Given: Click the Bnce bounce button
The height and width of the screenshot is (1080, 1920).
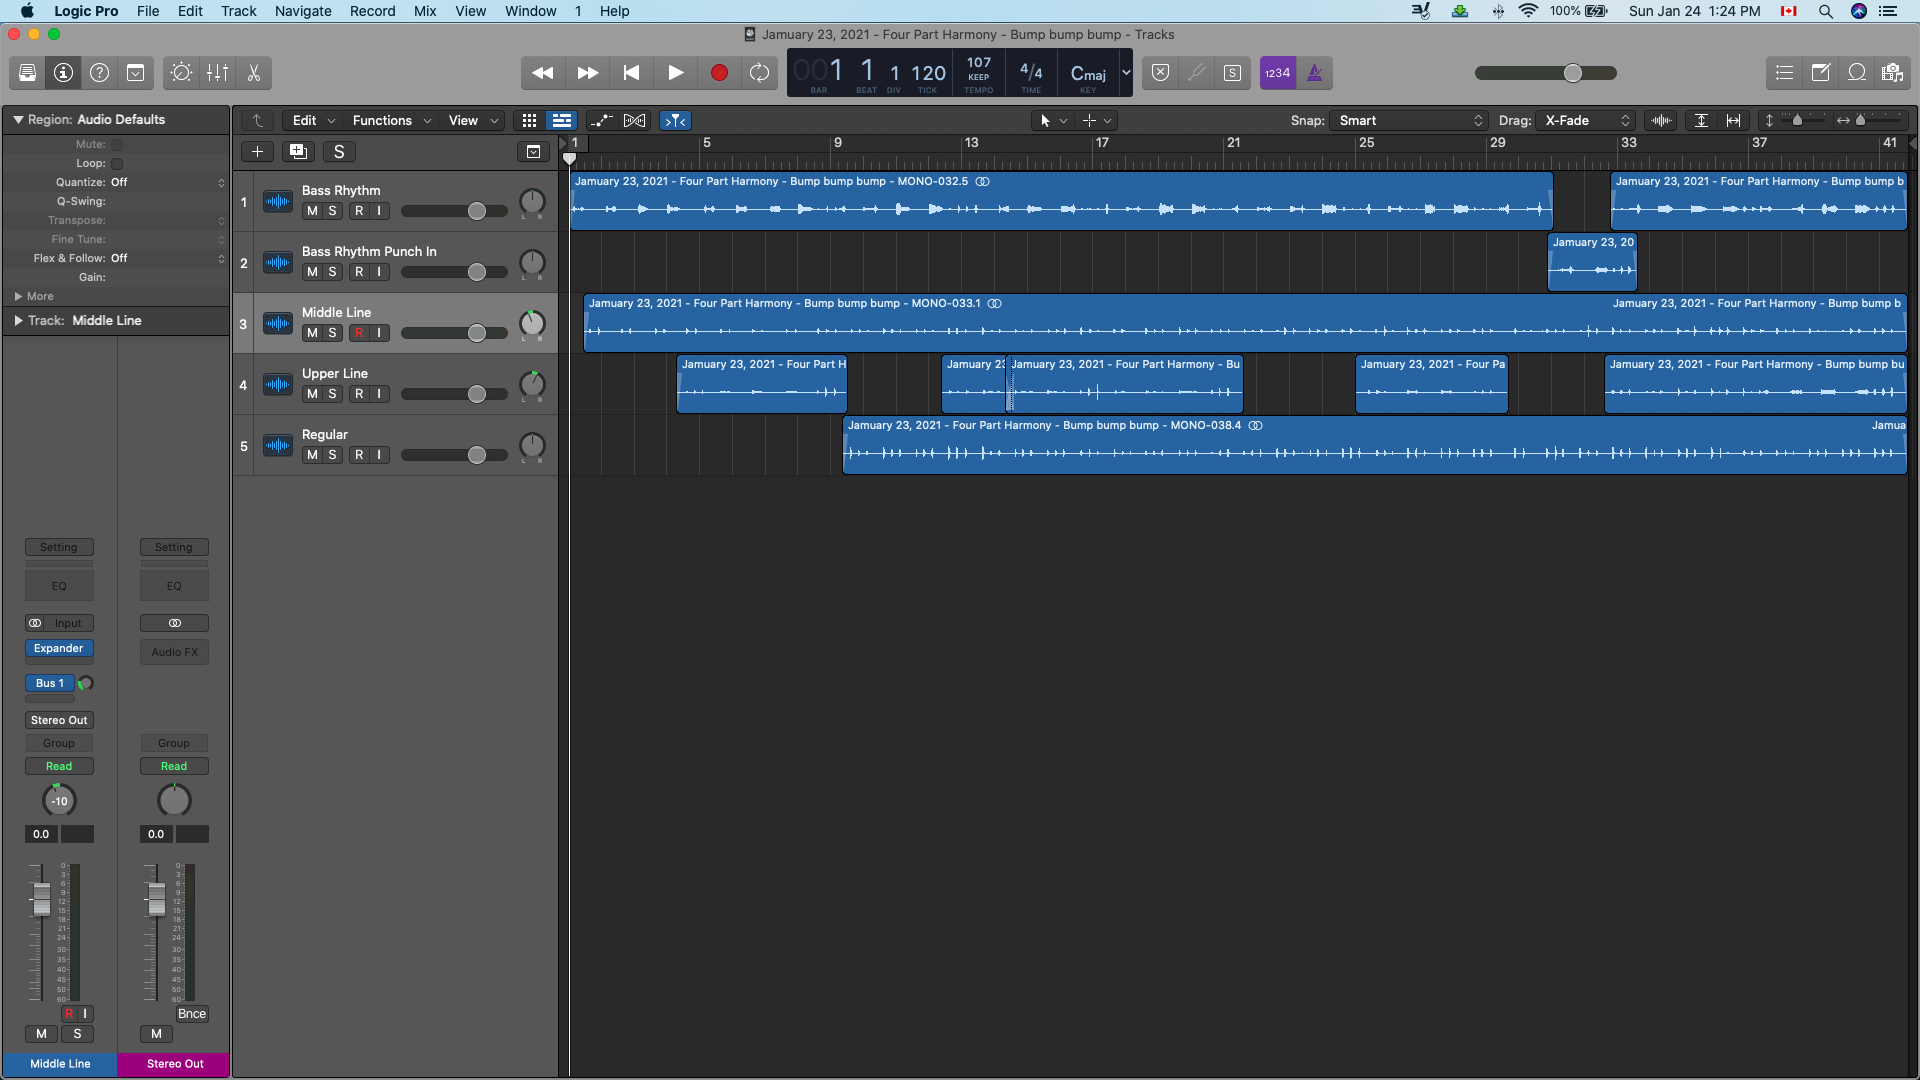Looking at the screenshot, I should pyautogui.click(x=192, y=1014).
